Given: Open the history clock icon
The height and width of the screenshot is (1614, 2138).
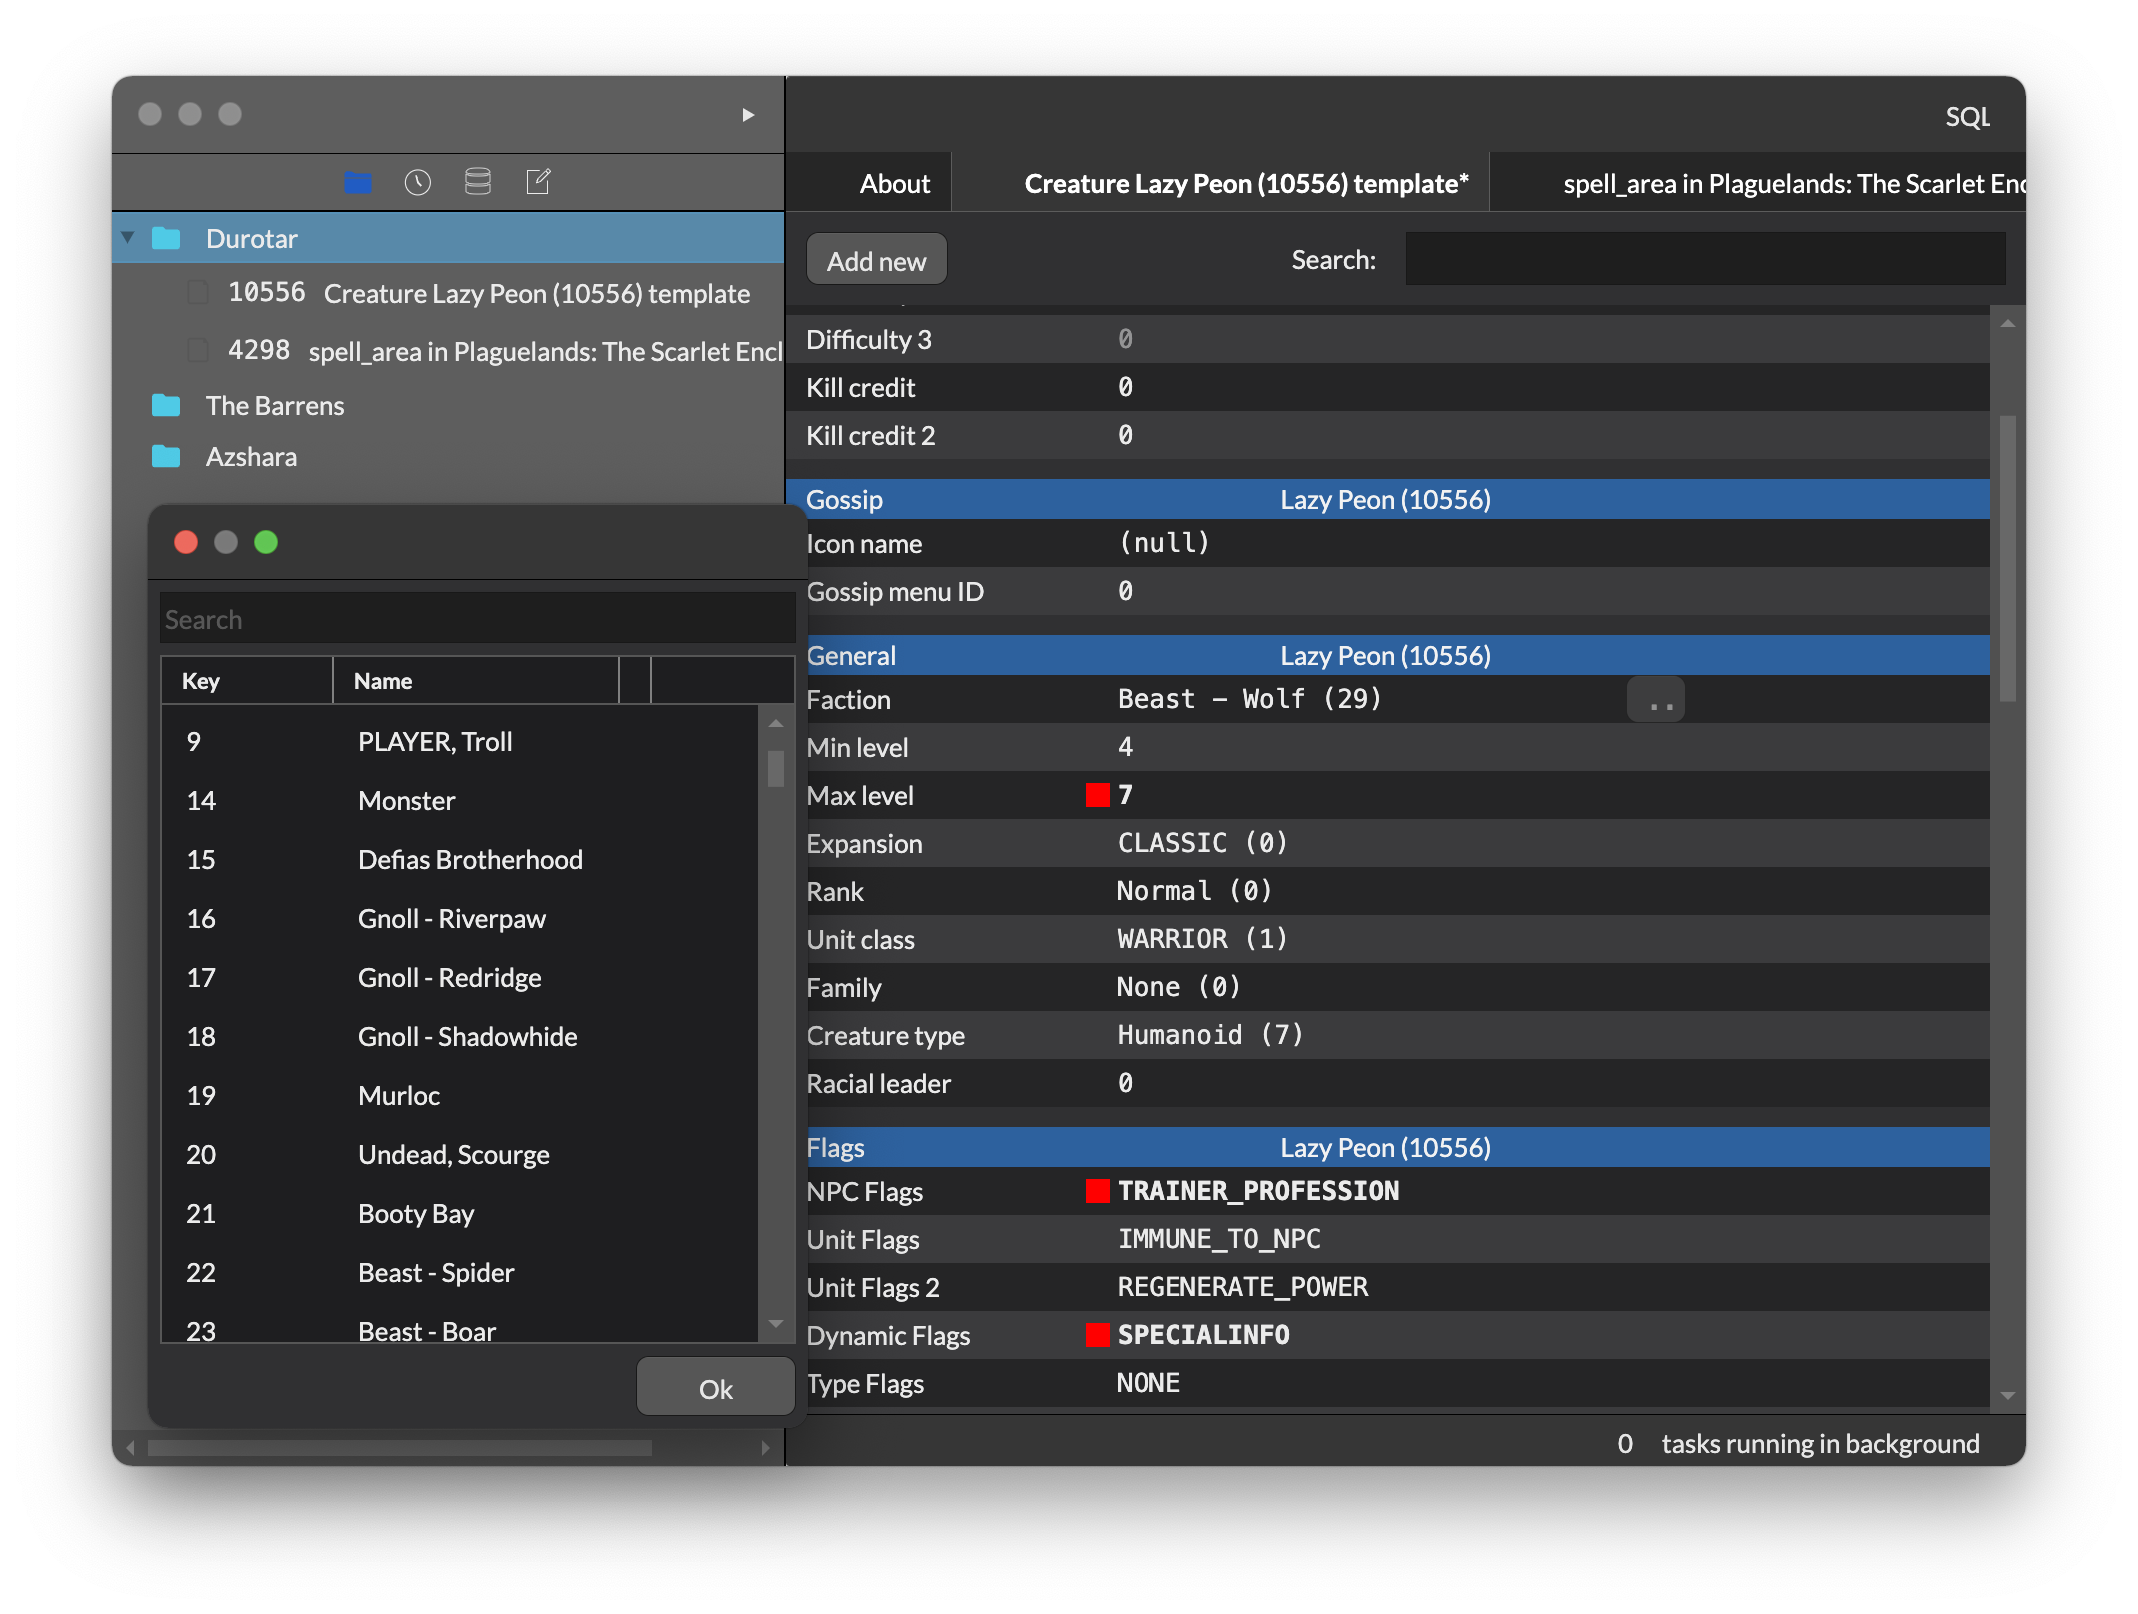Looking at the screenshot, I should 417,182.
